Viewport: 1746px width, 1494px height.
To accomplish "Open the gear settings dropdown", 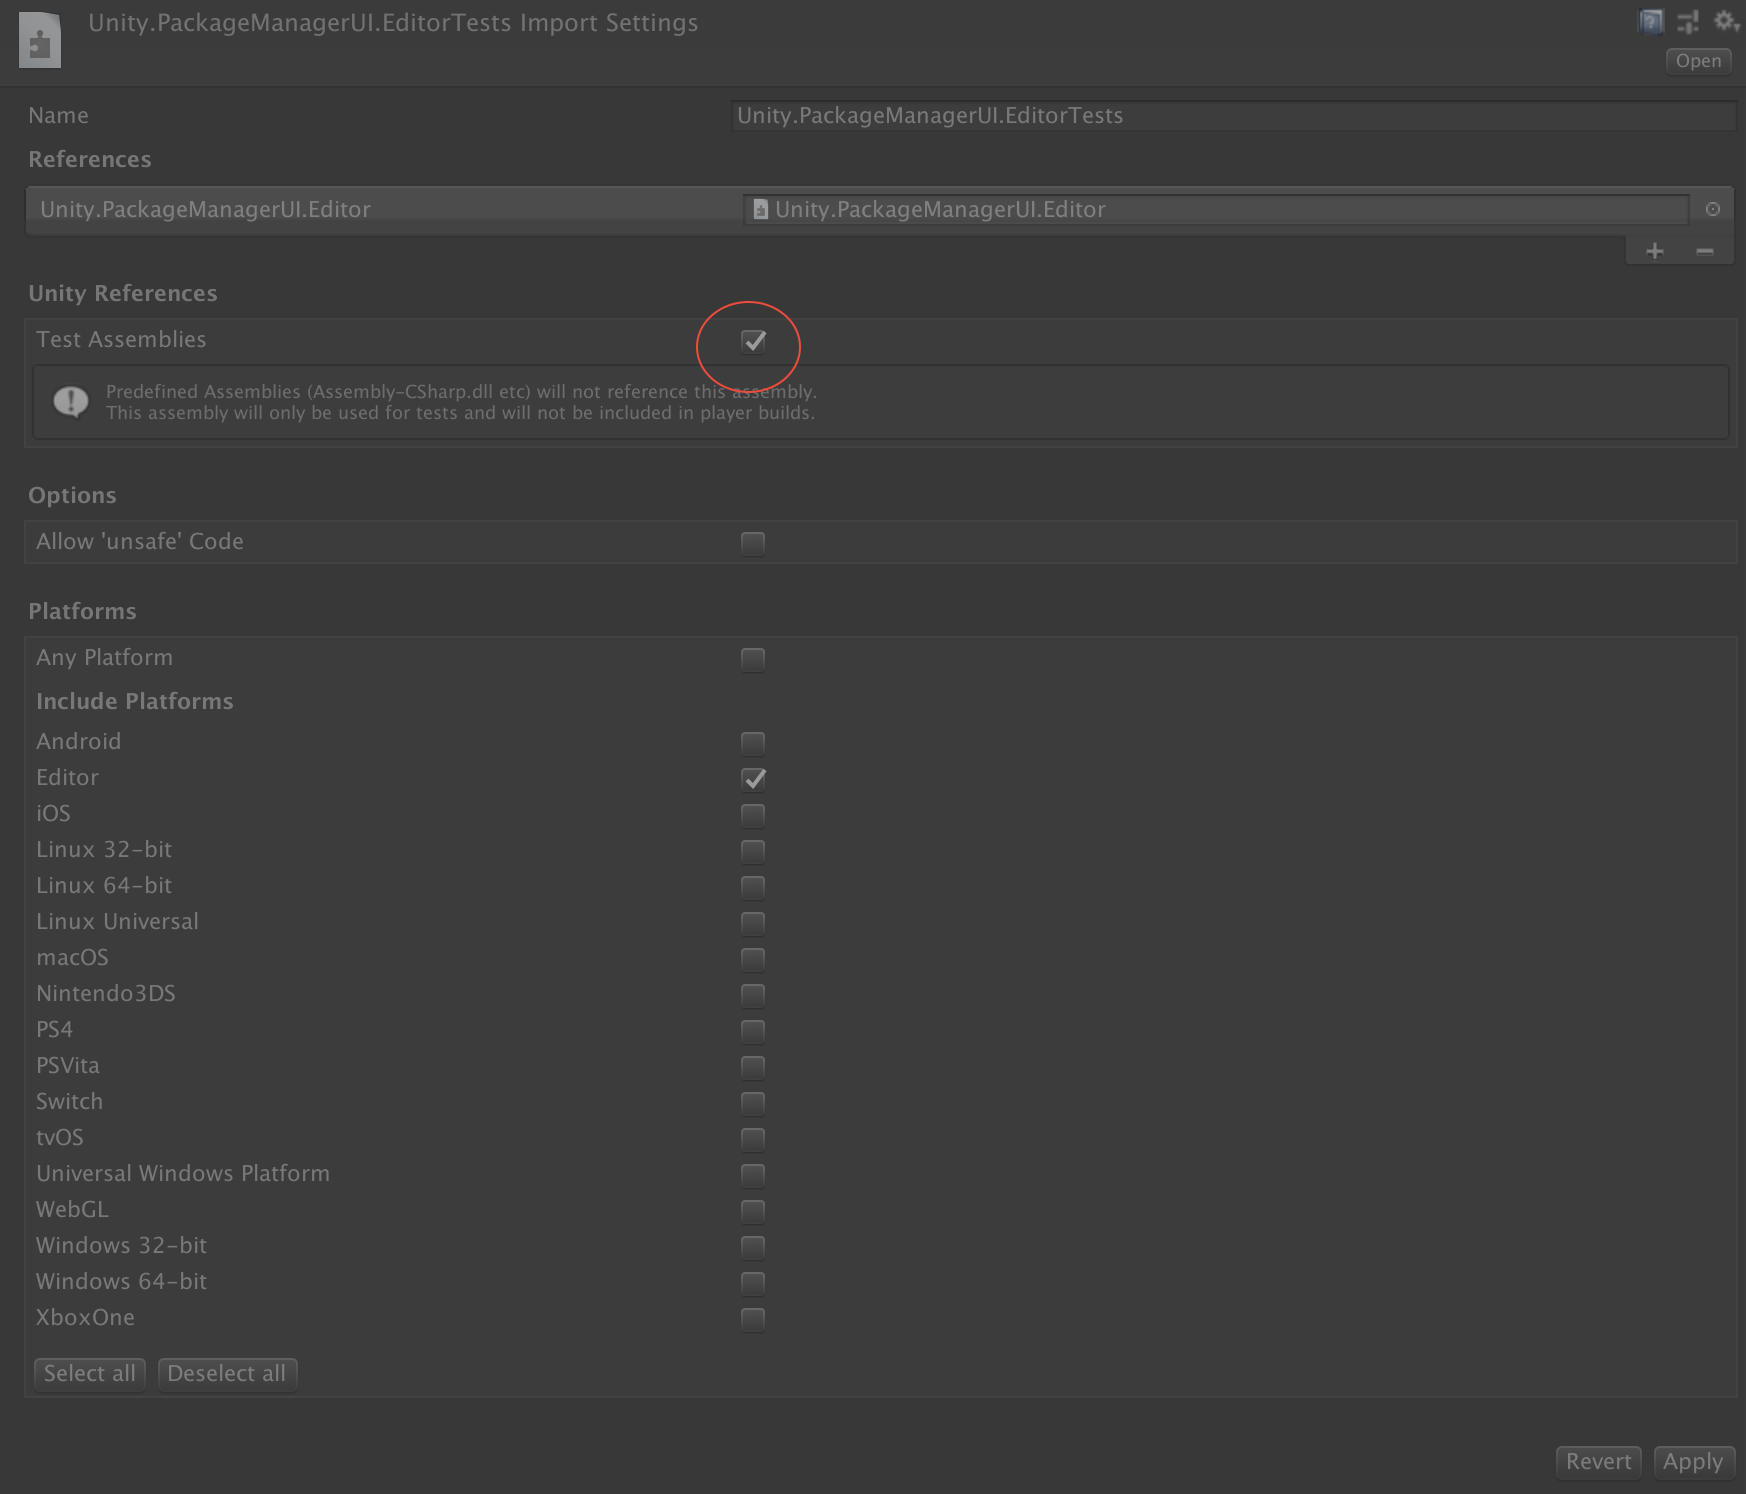I will [1725, 21].
